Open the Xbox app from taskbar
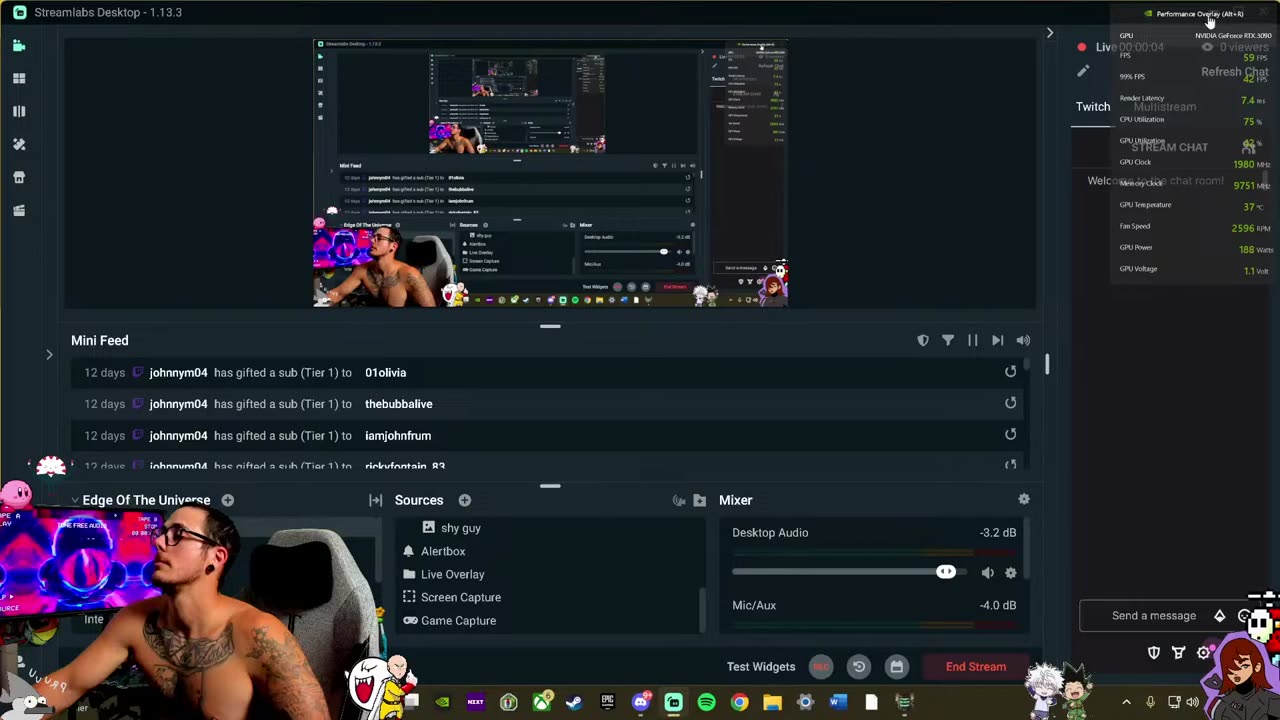Viewport: 1280px width, 720px height. tap(541, 702)
